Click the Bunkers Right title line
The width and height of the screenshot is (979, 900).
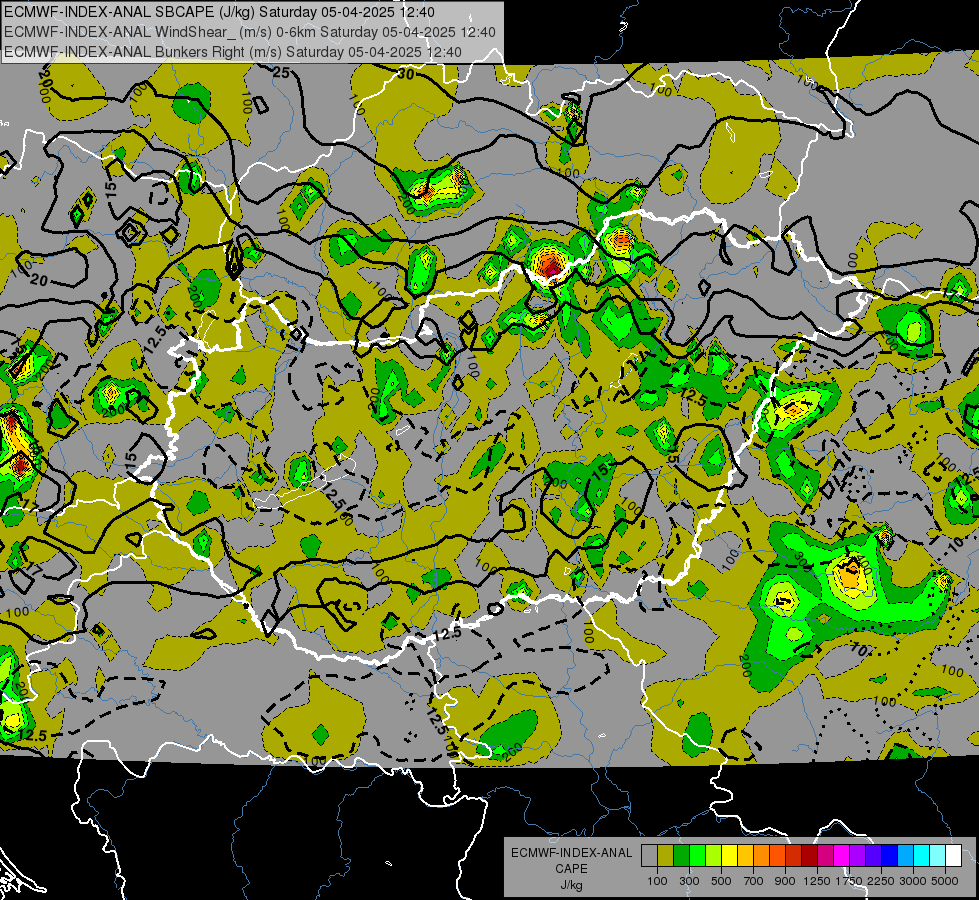click(233, 52)
